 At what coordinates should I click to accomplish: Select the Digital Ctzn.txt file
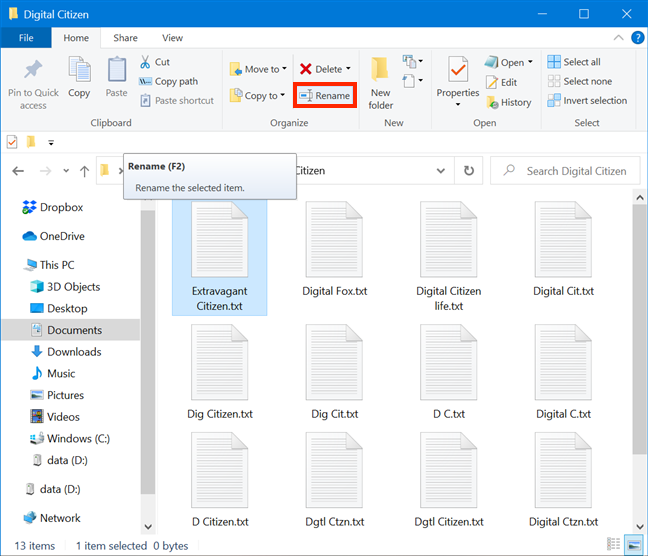click(563, 480)
